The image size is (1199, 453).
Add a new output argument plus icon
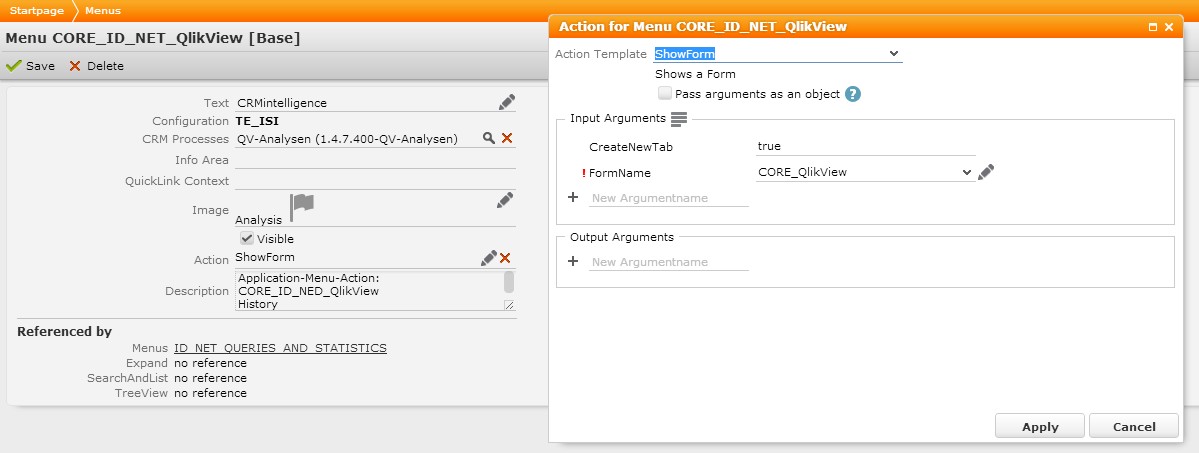[574, 262]
